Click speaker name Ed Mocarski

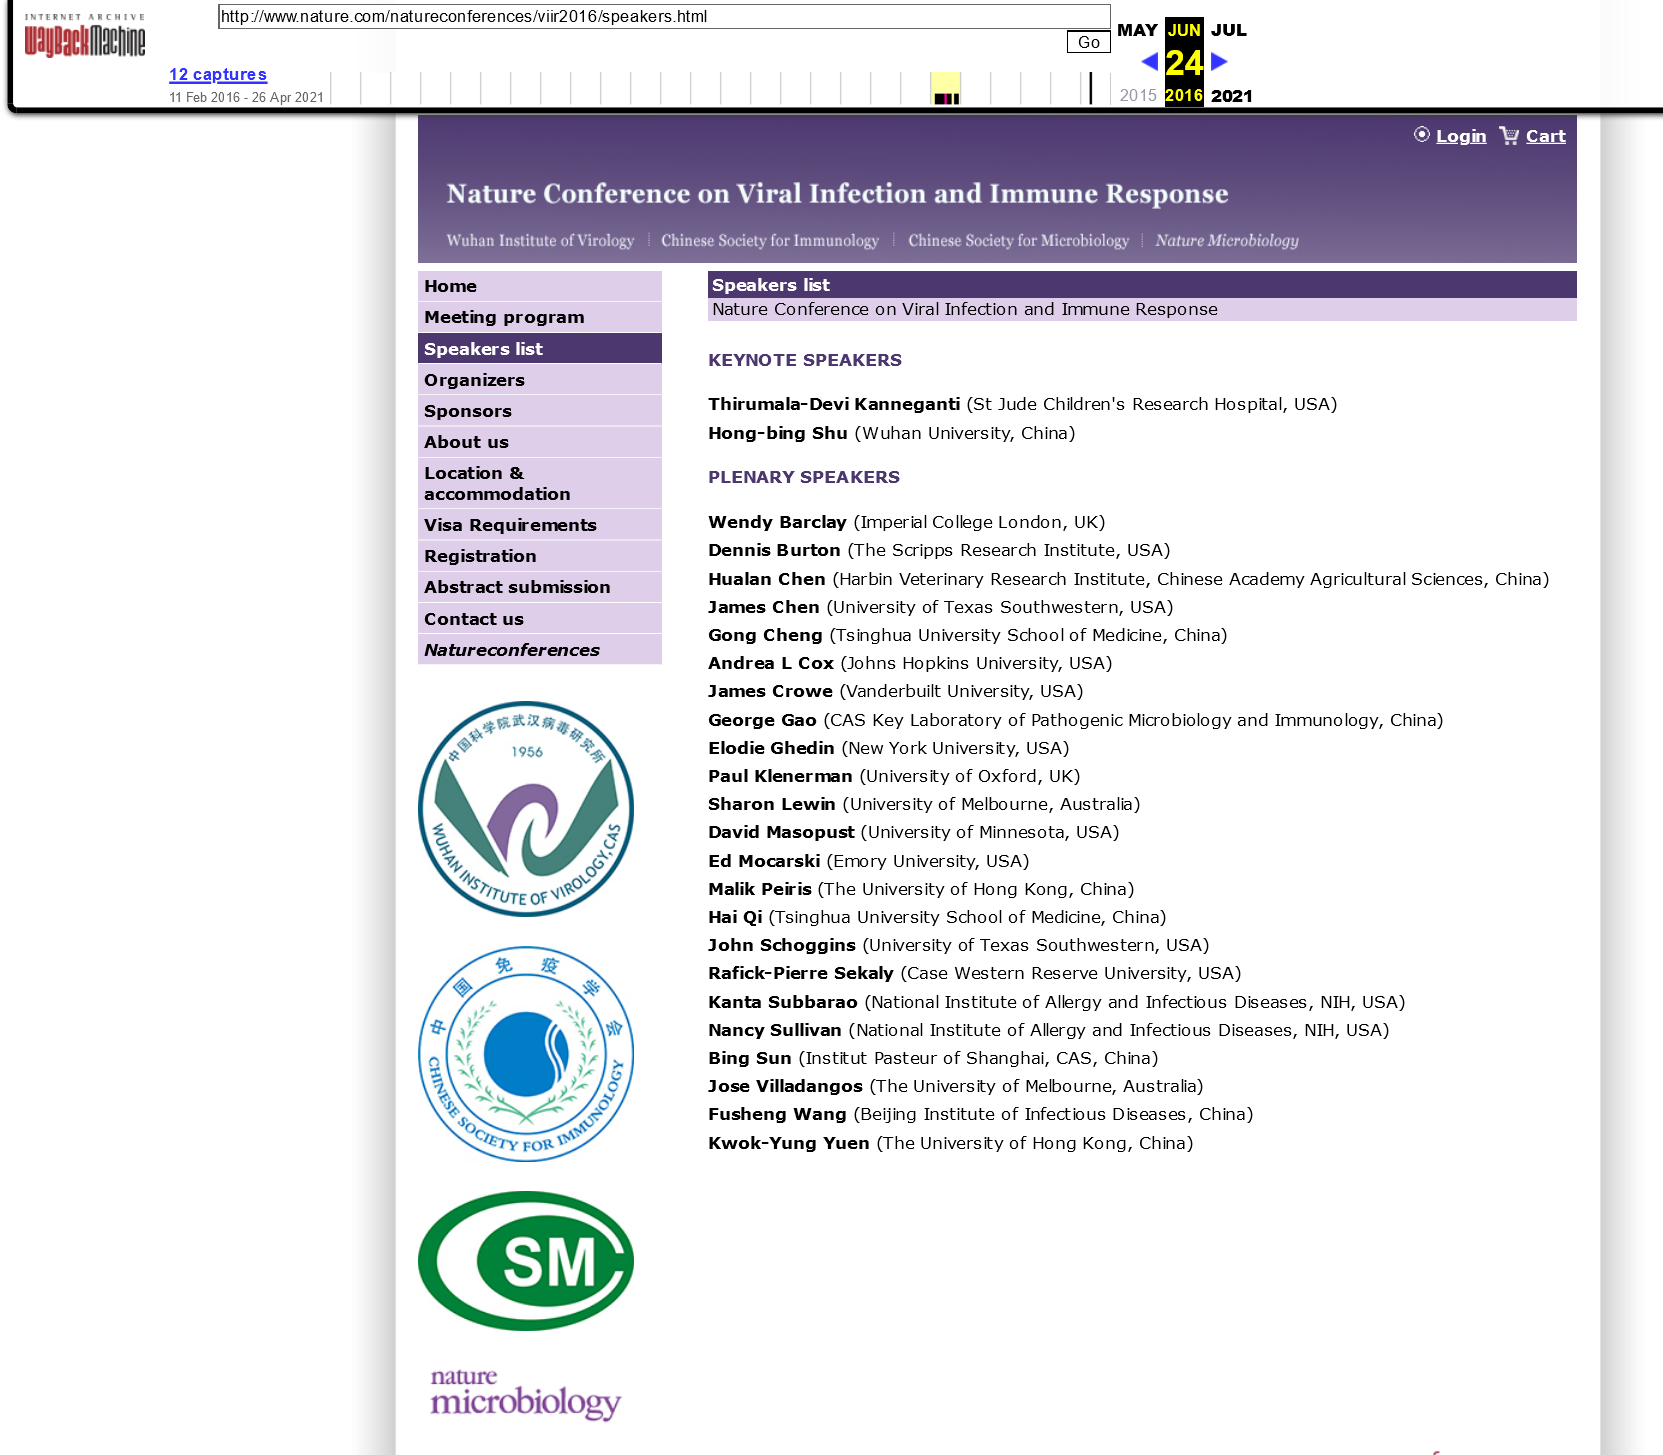764,861
